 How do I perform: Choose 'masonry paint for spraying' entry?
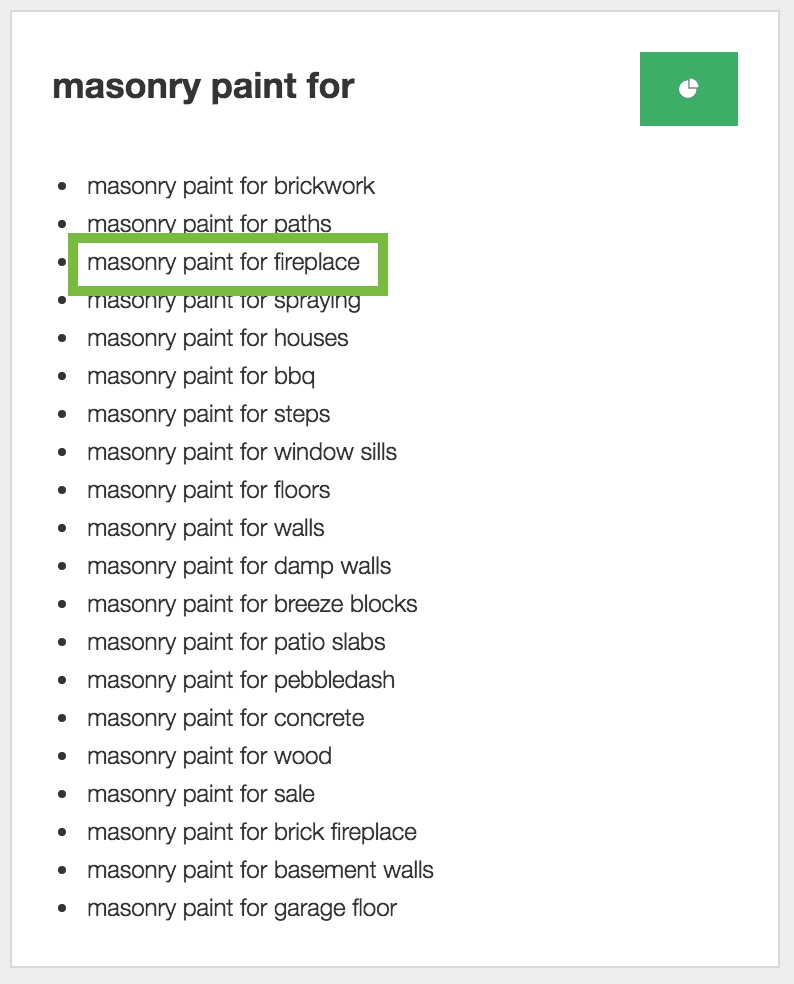tap(223, 301)
